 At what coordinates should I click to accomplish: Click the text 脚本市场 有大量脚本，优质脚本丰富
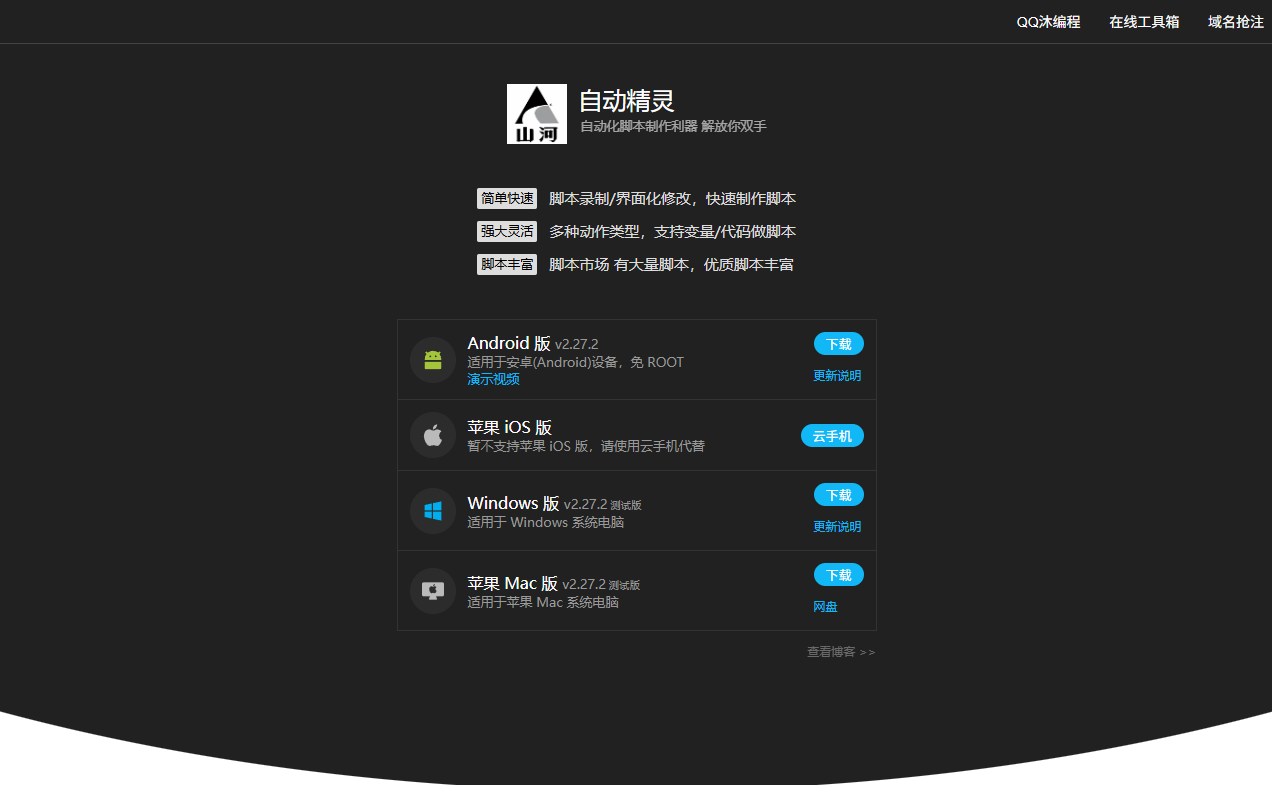[671, 265]
